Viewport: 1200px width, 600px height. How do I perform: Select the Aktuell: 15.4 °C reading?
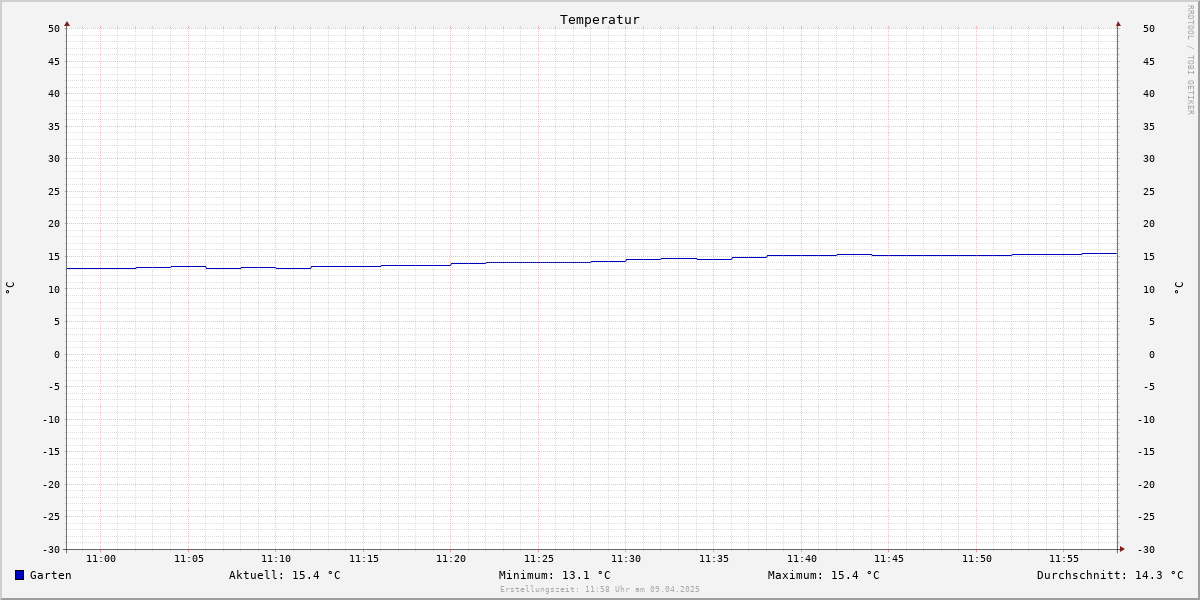[x=285, y=575]
